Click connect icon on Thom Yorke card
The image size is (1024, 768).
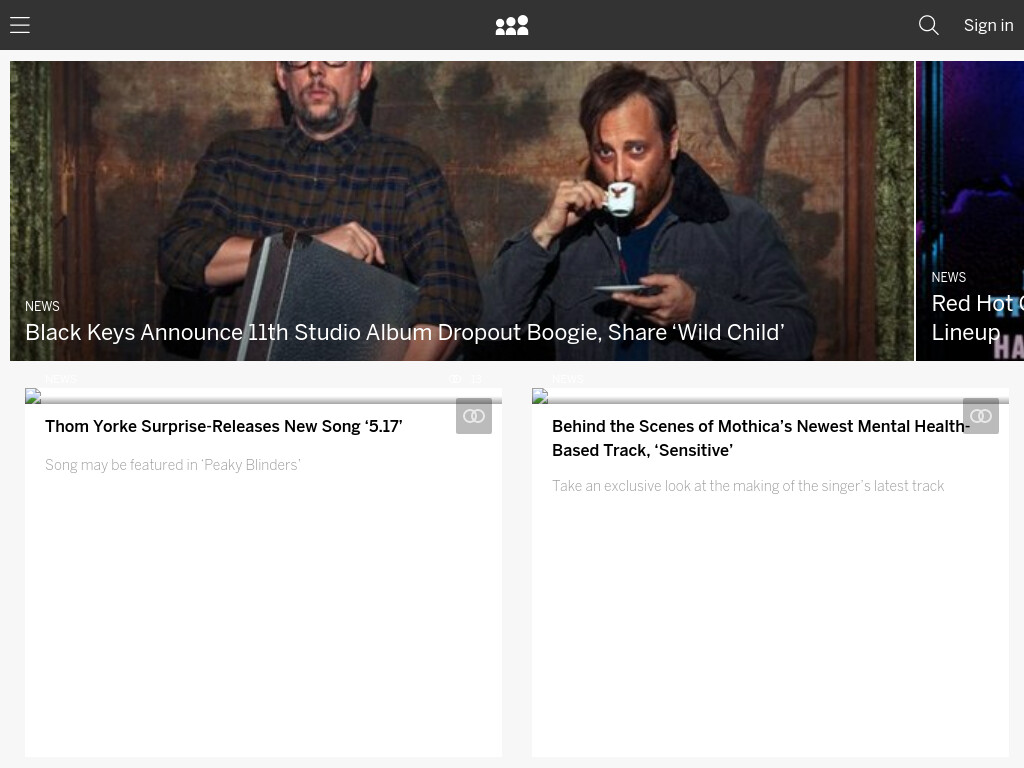tap(473, 416)
